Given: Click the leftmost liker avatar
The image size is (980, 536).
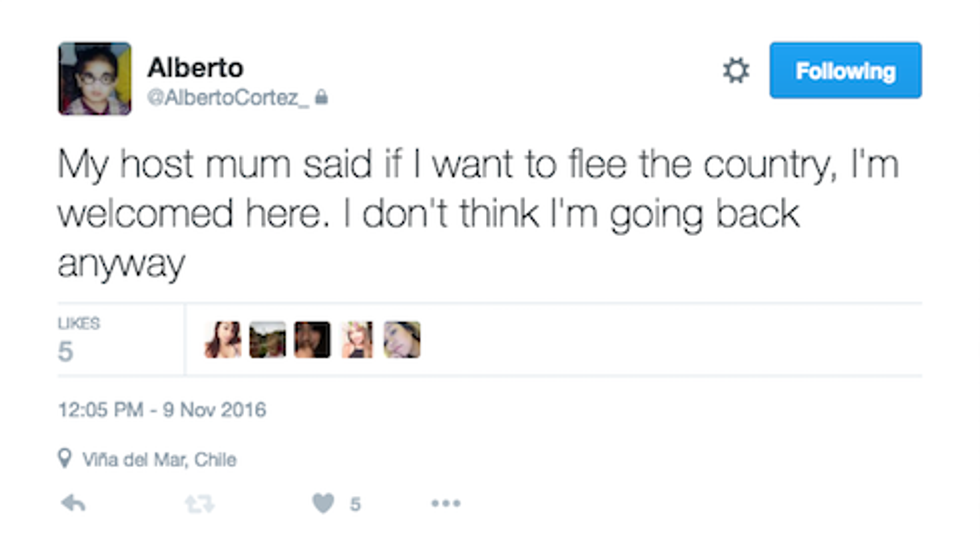Looking at the screenshot, I should point(222,340).
